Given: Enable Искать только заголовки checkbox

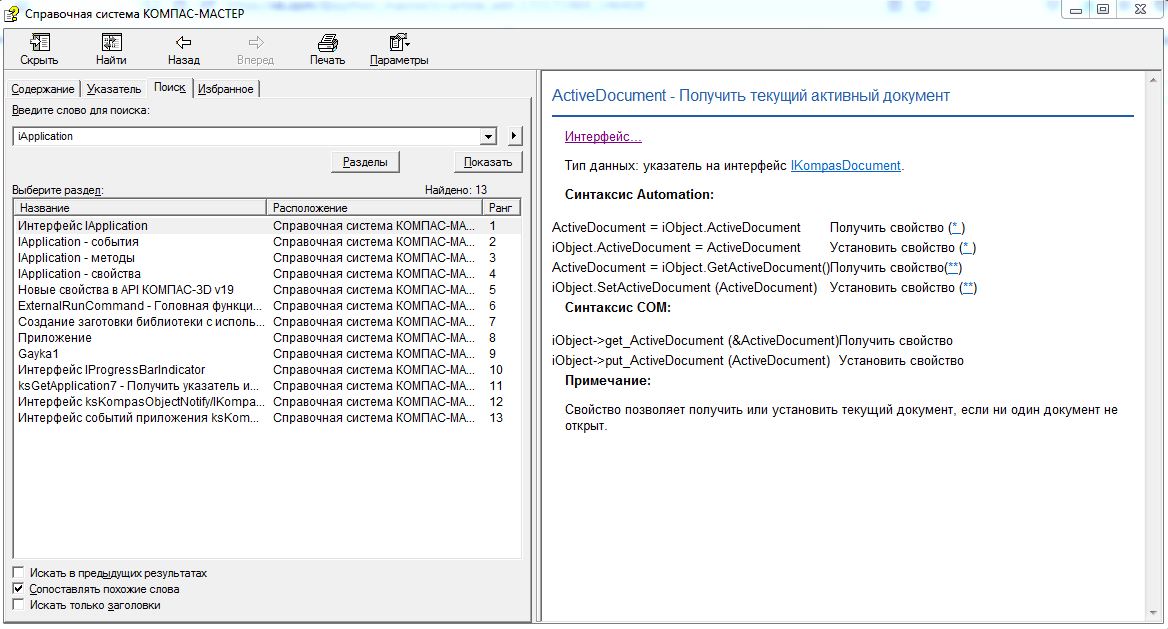Looking at the screenshot, I should tap(19, 605).
